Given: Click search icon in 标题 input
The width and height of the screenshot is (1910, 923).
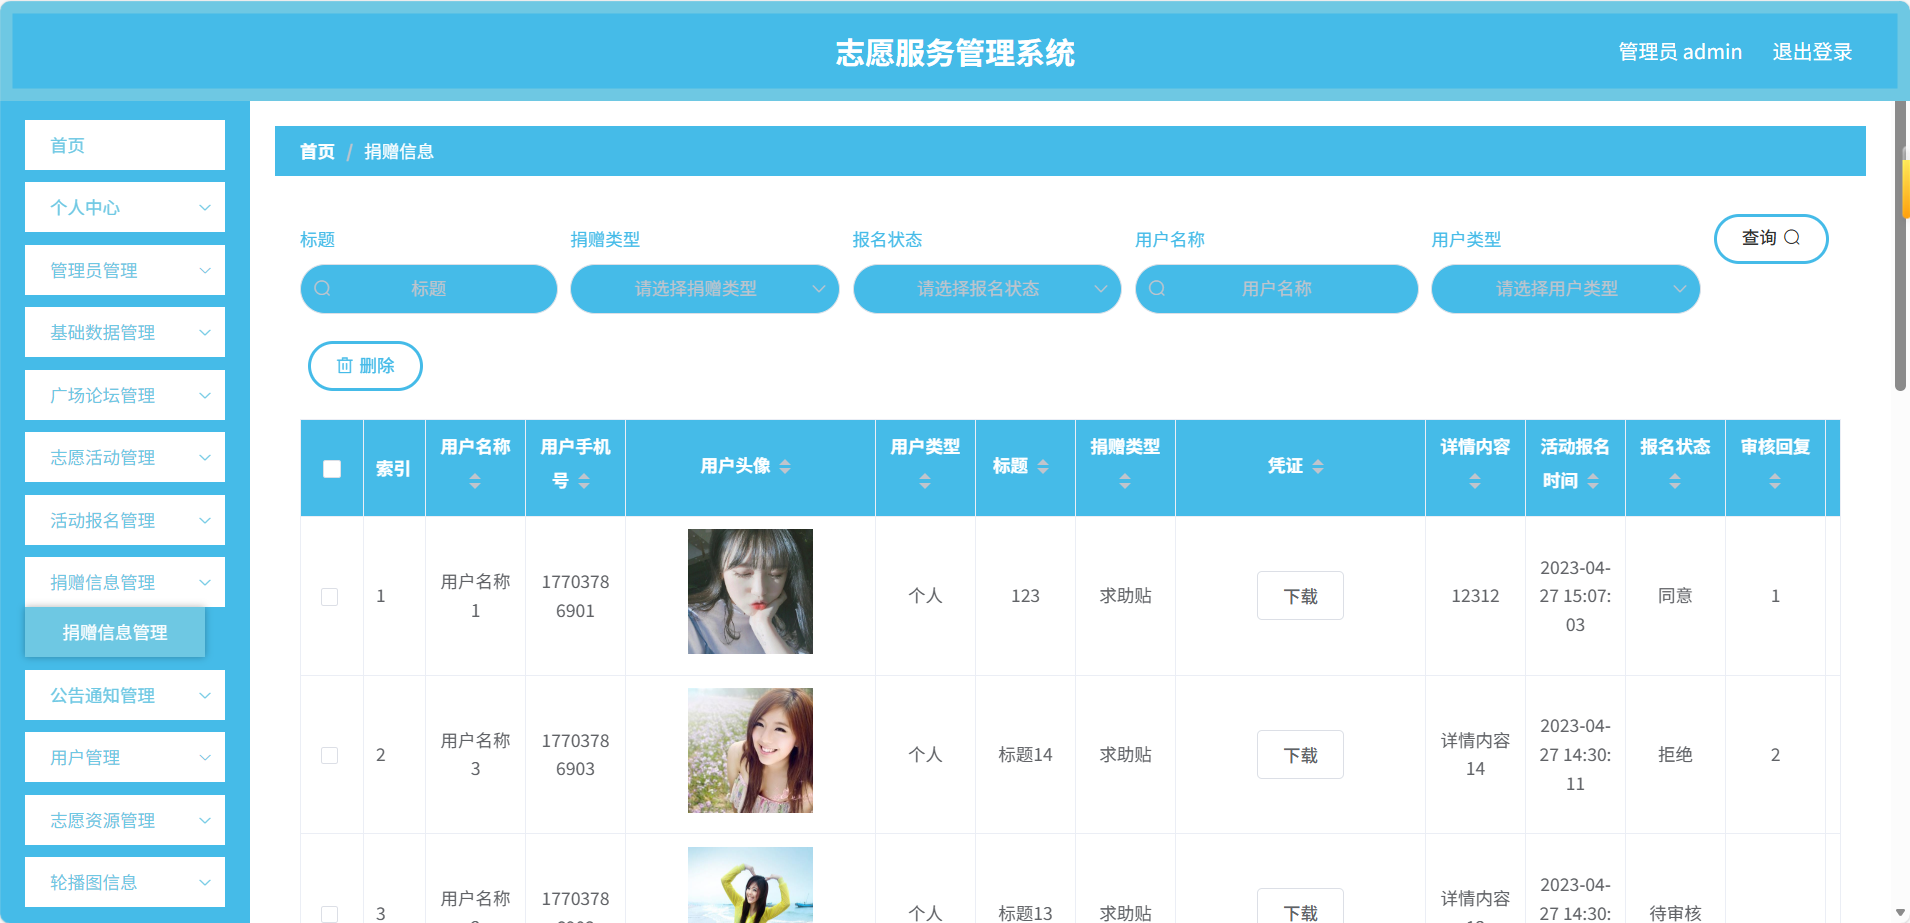Looking at the screenshot, I should [x=322, y=289].
